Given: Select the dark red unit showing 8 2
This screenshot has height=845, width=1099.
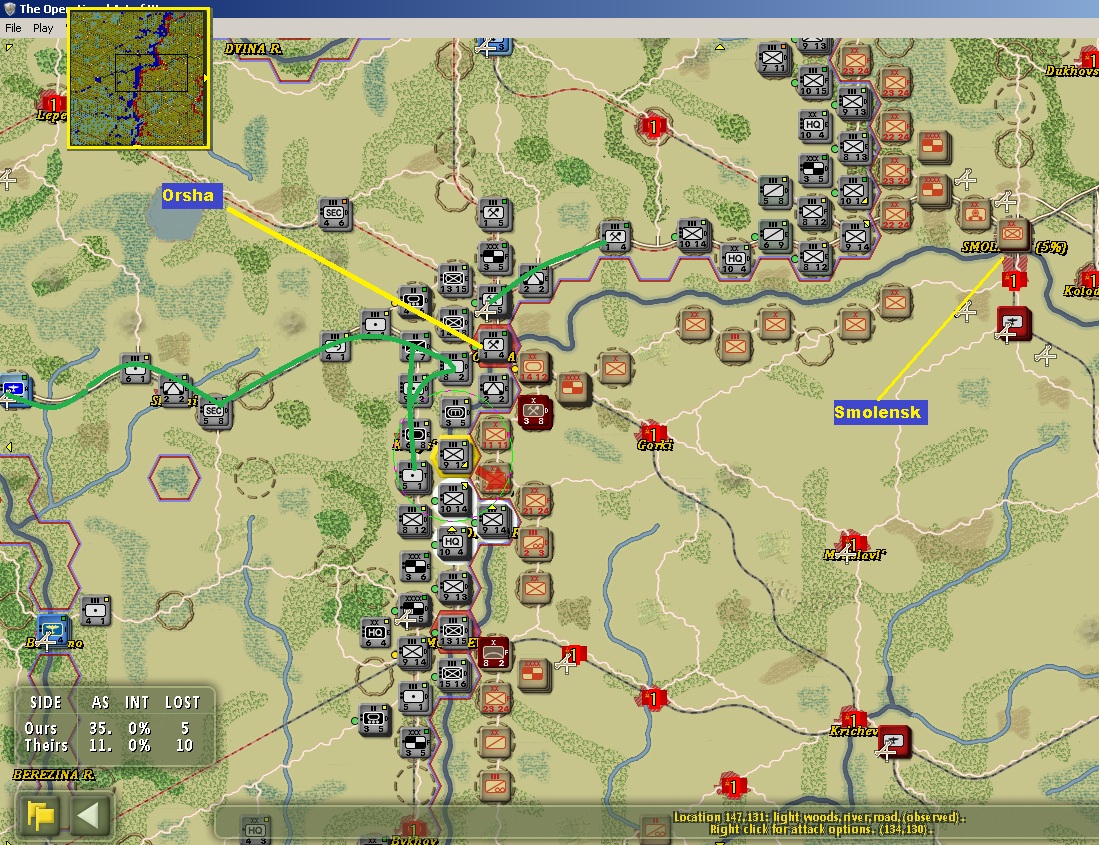Looking at the screenshot, I should (x=494, y=653).
